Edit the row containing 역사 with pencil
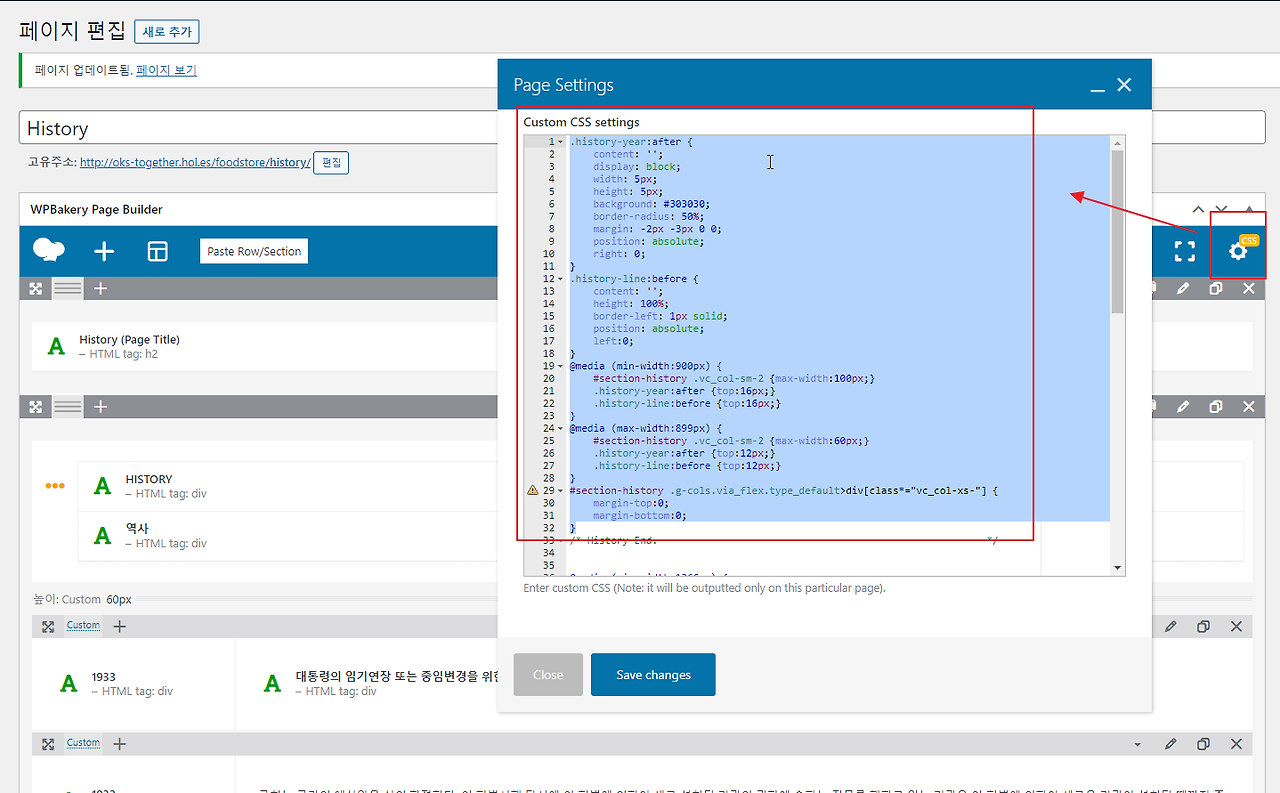The width and height of the screenshot is (1280, 793). (x=1183, y=407)
